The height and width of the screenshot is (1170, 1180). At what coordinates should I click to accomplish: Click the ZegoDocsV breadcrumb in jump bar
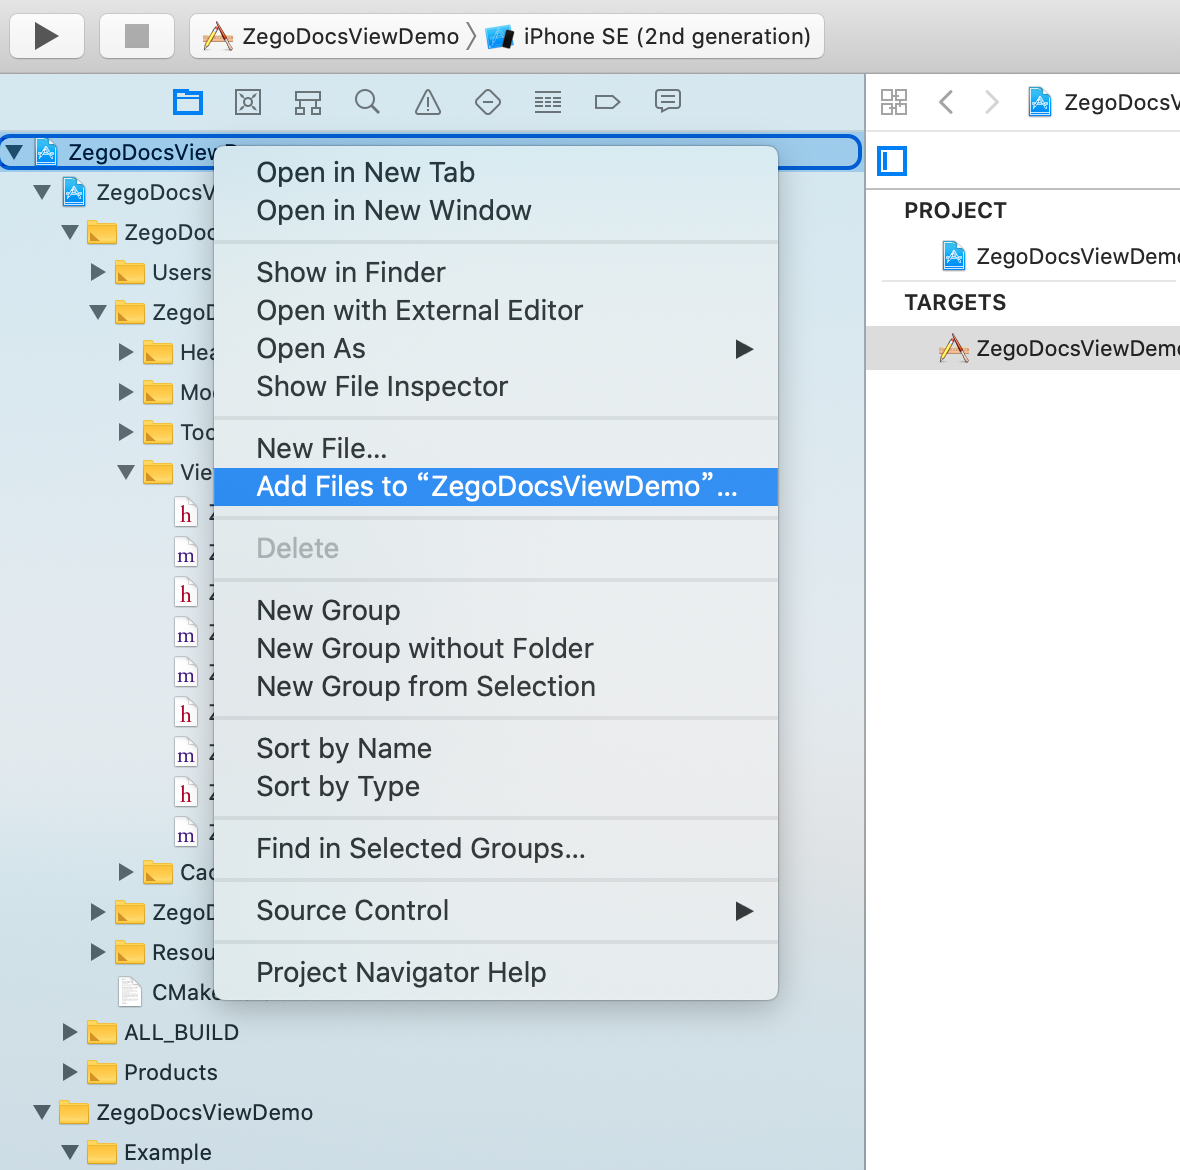click(x=1104, y=102)
